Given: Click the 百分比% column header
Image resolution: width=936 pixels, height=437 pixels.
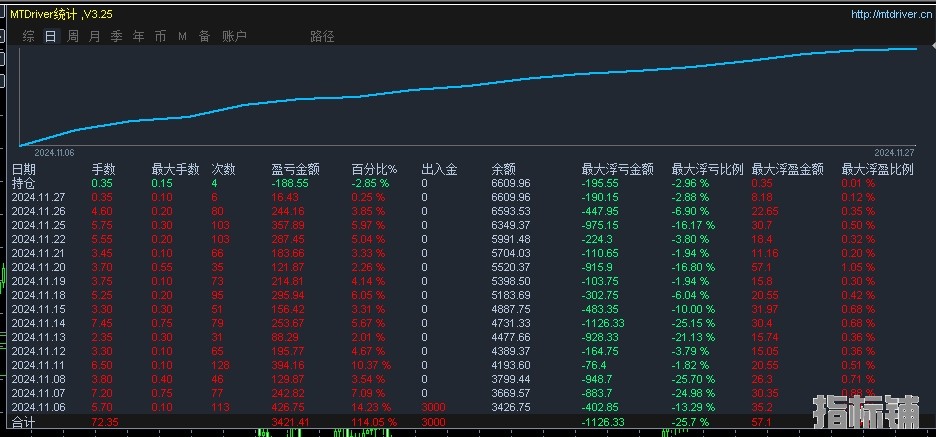Looking at the screenshot, I should pyautogui.click(x=374, y=170).
